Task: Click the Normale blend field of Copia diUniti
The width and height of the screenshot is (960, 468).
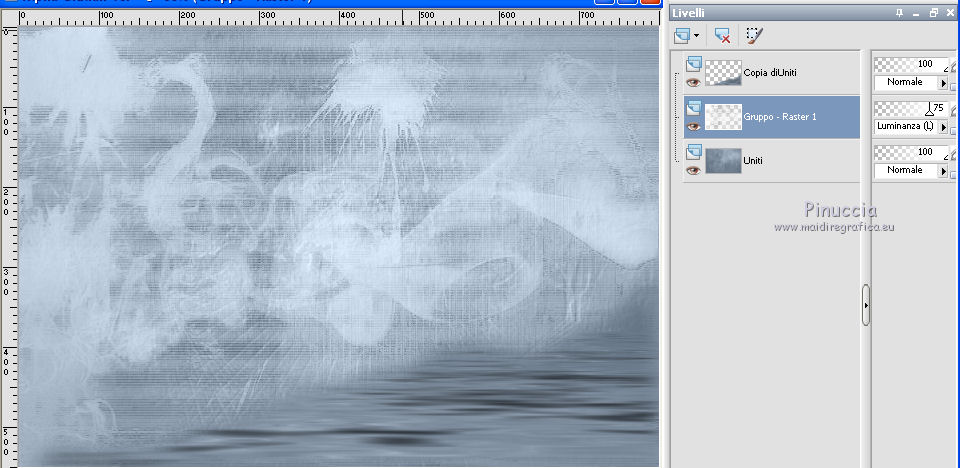Action: click(906, 83)
